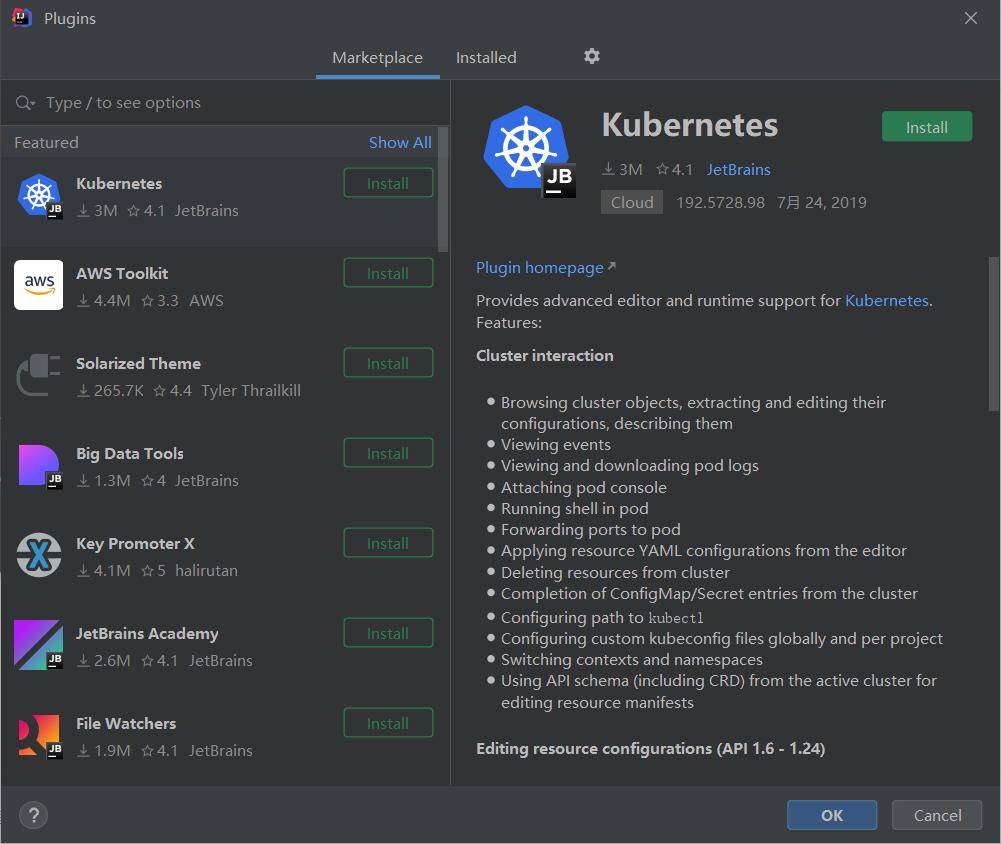The image size is (1001, 844).
Task: Install the Big Data Tools plugin
Action: 388,453
